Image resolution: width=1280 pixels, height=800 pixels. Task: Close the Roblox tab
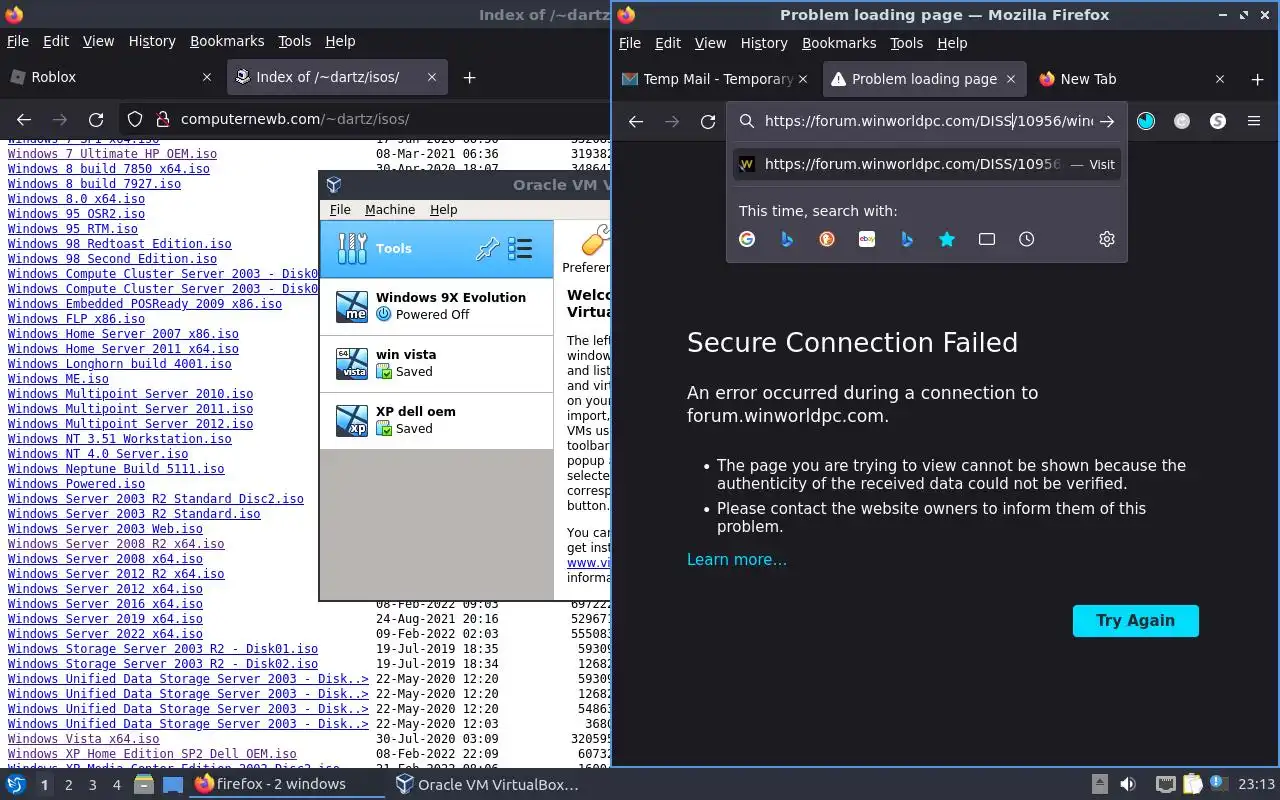tap(207, 77)
